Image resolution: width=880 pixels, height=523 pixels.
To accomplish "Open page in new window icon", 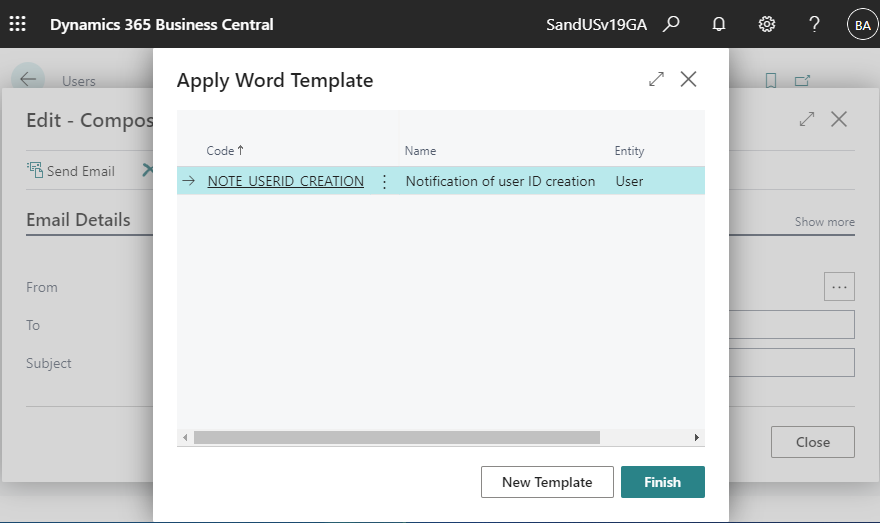I will tap(803, 81).
